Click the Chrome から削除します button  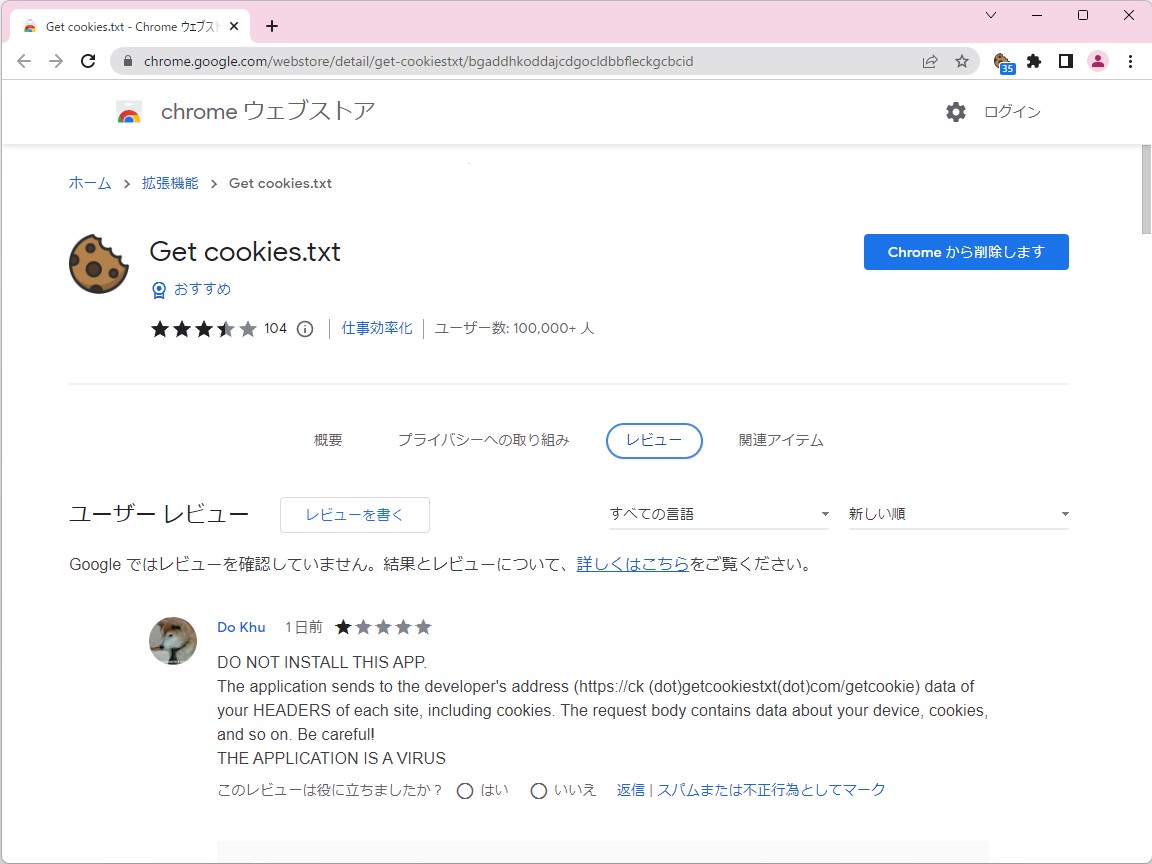965,252
